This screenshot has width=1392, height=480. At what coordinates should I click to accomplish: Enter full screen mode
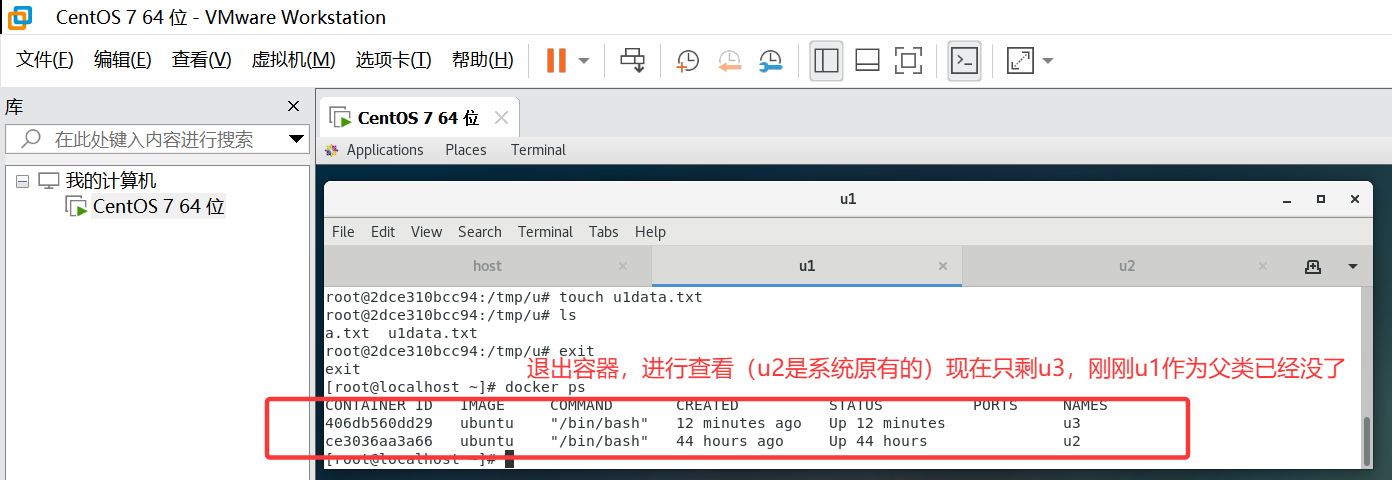tap(908, 60)
